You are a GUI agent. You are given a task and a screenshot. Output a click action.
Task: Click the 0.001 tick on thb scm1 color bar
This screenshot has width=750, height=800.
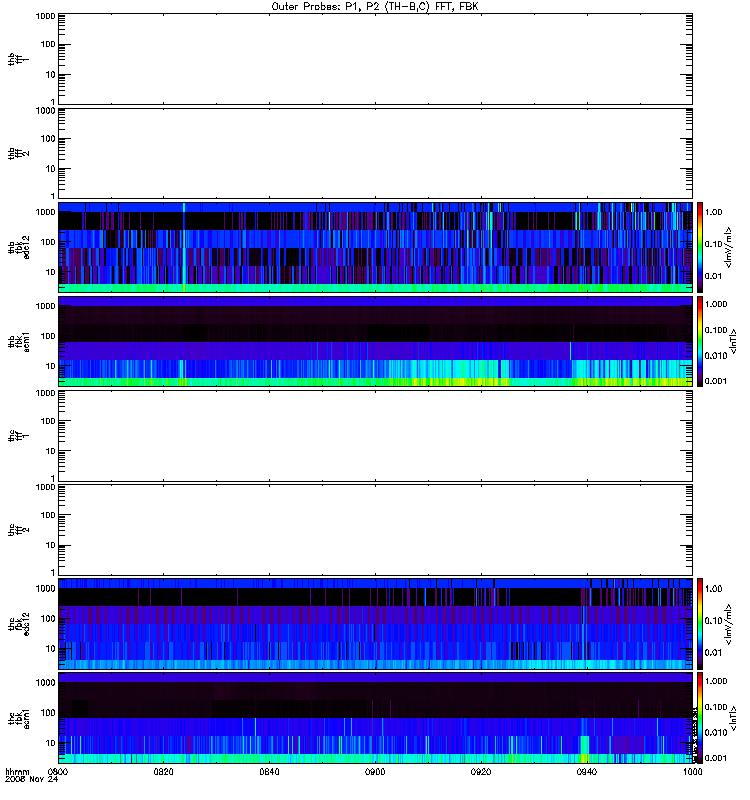716,381
